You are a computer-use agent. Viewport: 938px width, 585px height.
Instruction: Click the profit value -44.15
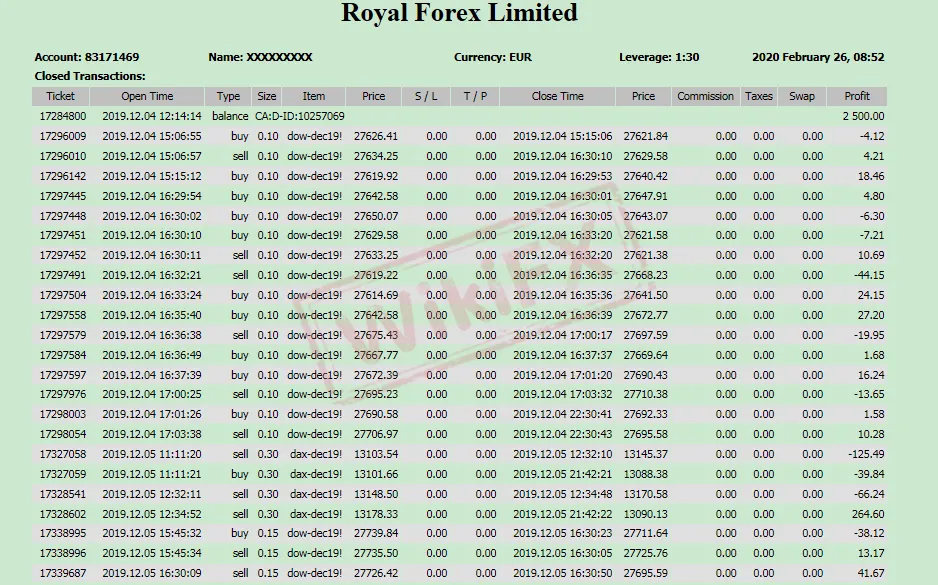[869, 275]
